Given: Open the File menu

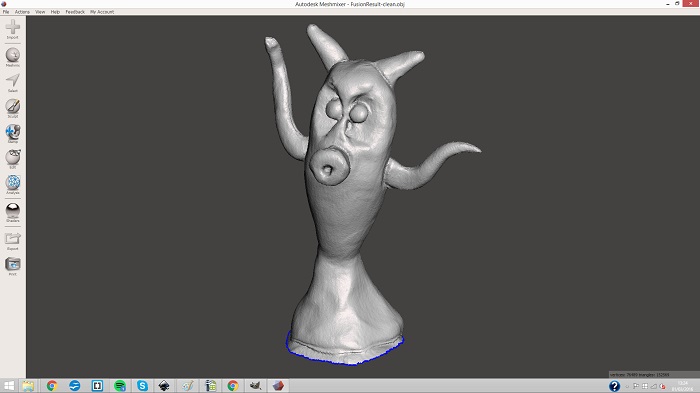Looking at the screenshot, I should (6, 12).
